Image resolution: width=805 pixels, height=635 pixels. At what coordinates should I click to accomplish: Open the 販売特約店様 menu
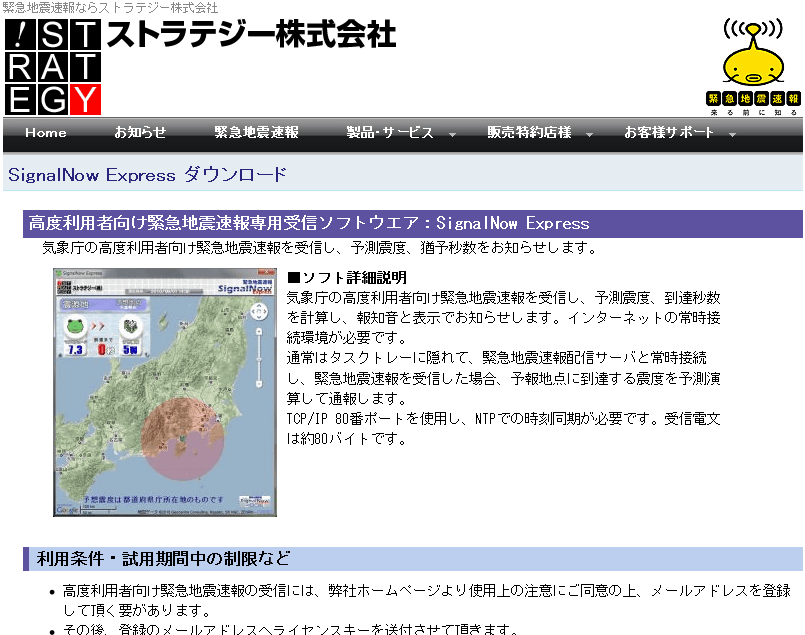tap(529, 132)
